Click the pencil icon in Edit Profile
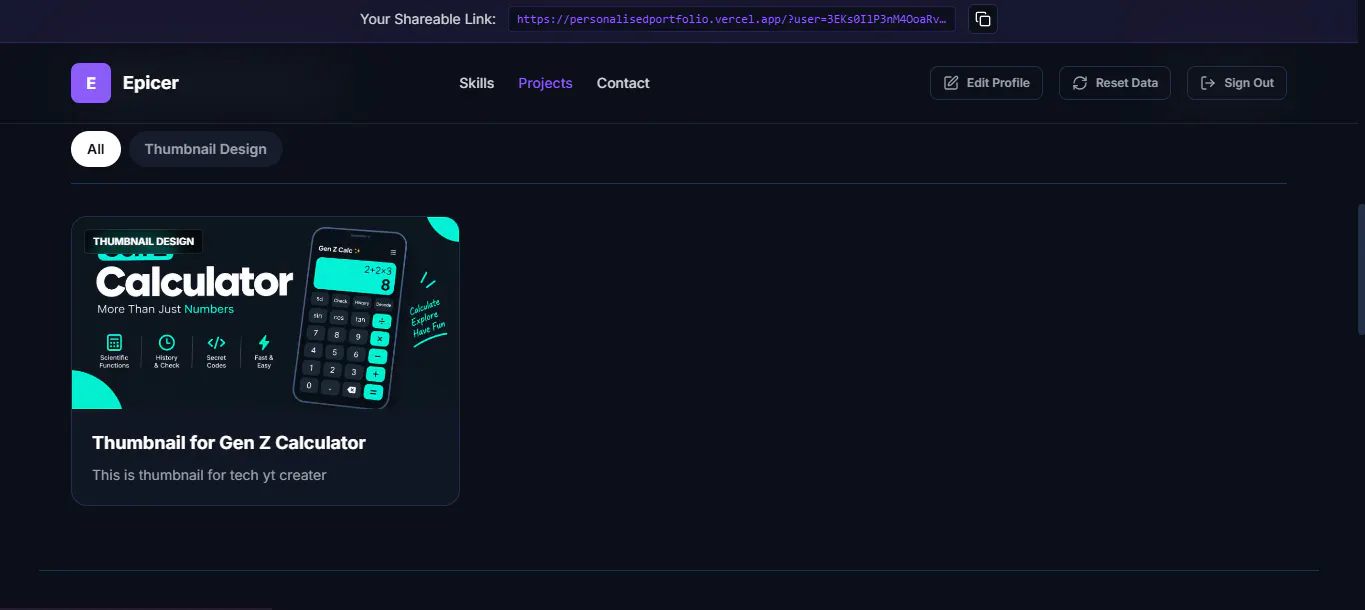This screenshot has width=1365, height=610. (x=951, y=83)
